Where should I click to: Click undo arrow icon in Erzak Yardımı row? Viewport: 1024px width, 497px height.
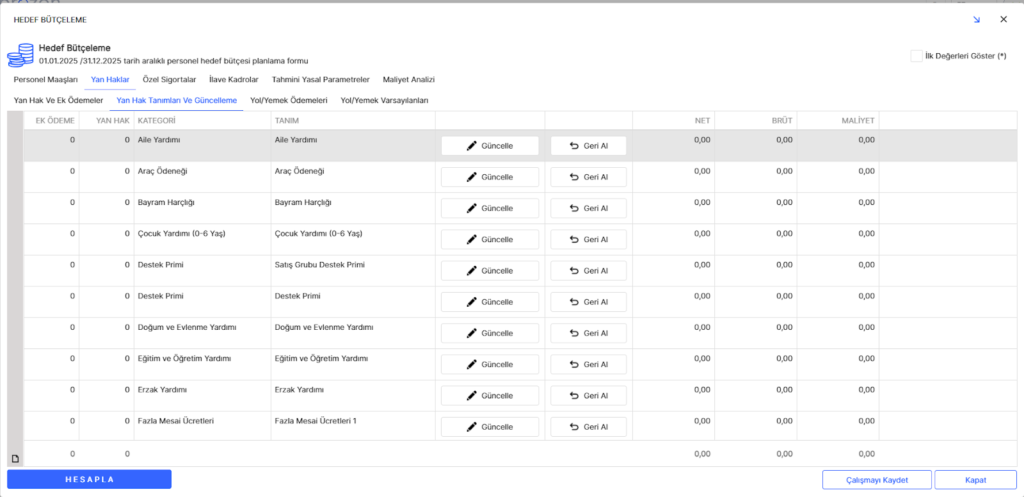tap(574, 396)
